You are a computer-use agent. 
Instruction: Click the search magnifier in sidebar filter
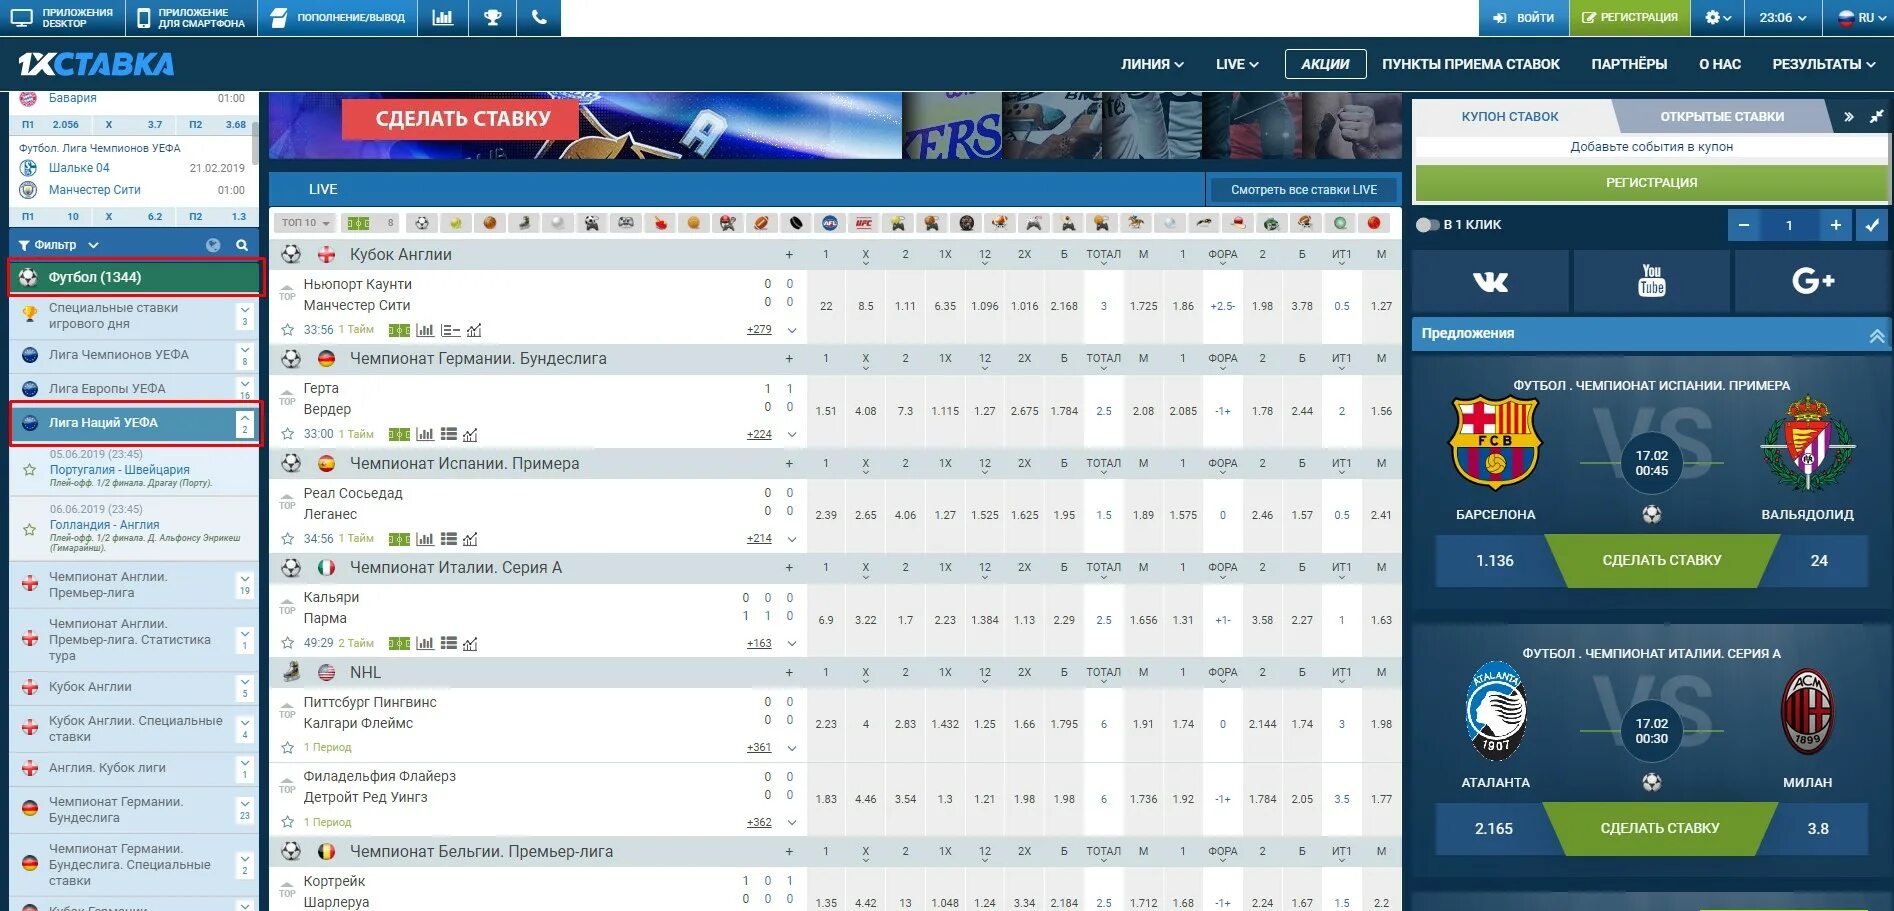click(x=242, y=245)
